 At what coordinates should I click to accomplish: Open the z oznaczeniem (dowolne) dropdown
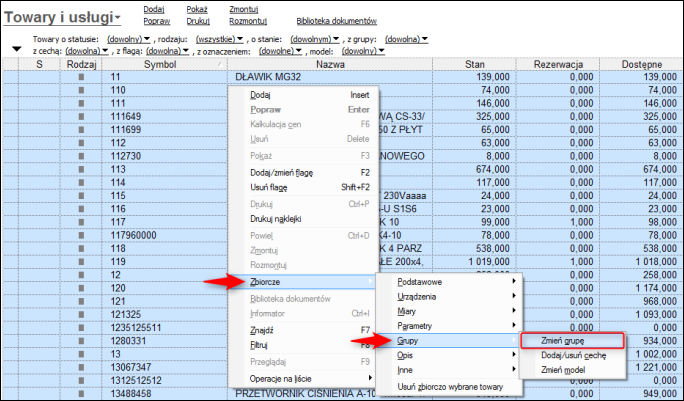(x=280, y=51)
